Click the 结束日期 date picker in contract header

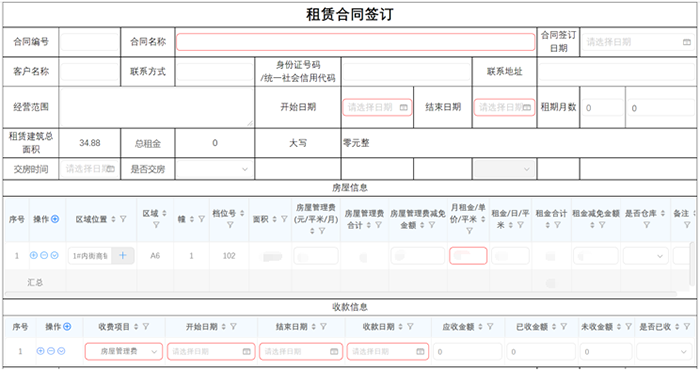pyautogui.click(x=504, y=107)
